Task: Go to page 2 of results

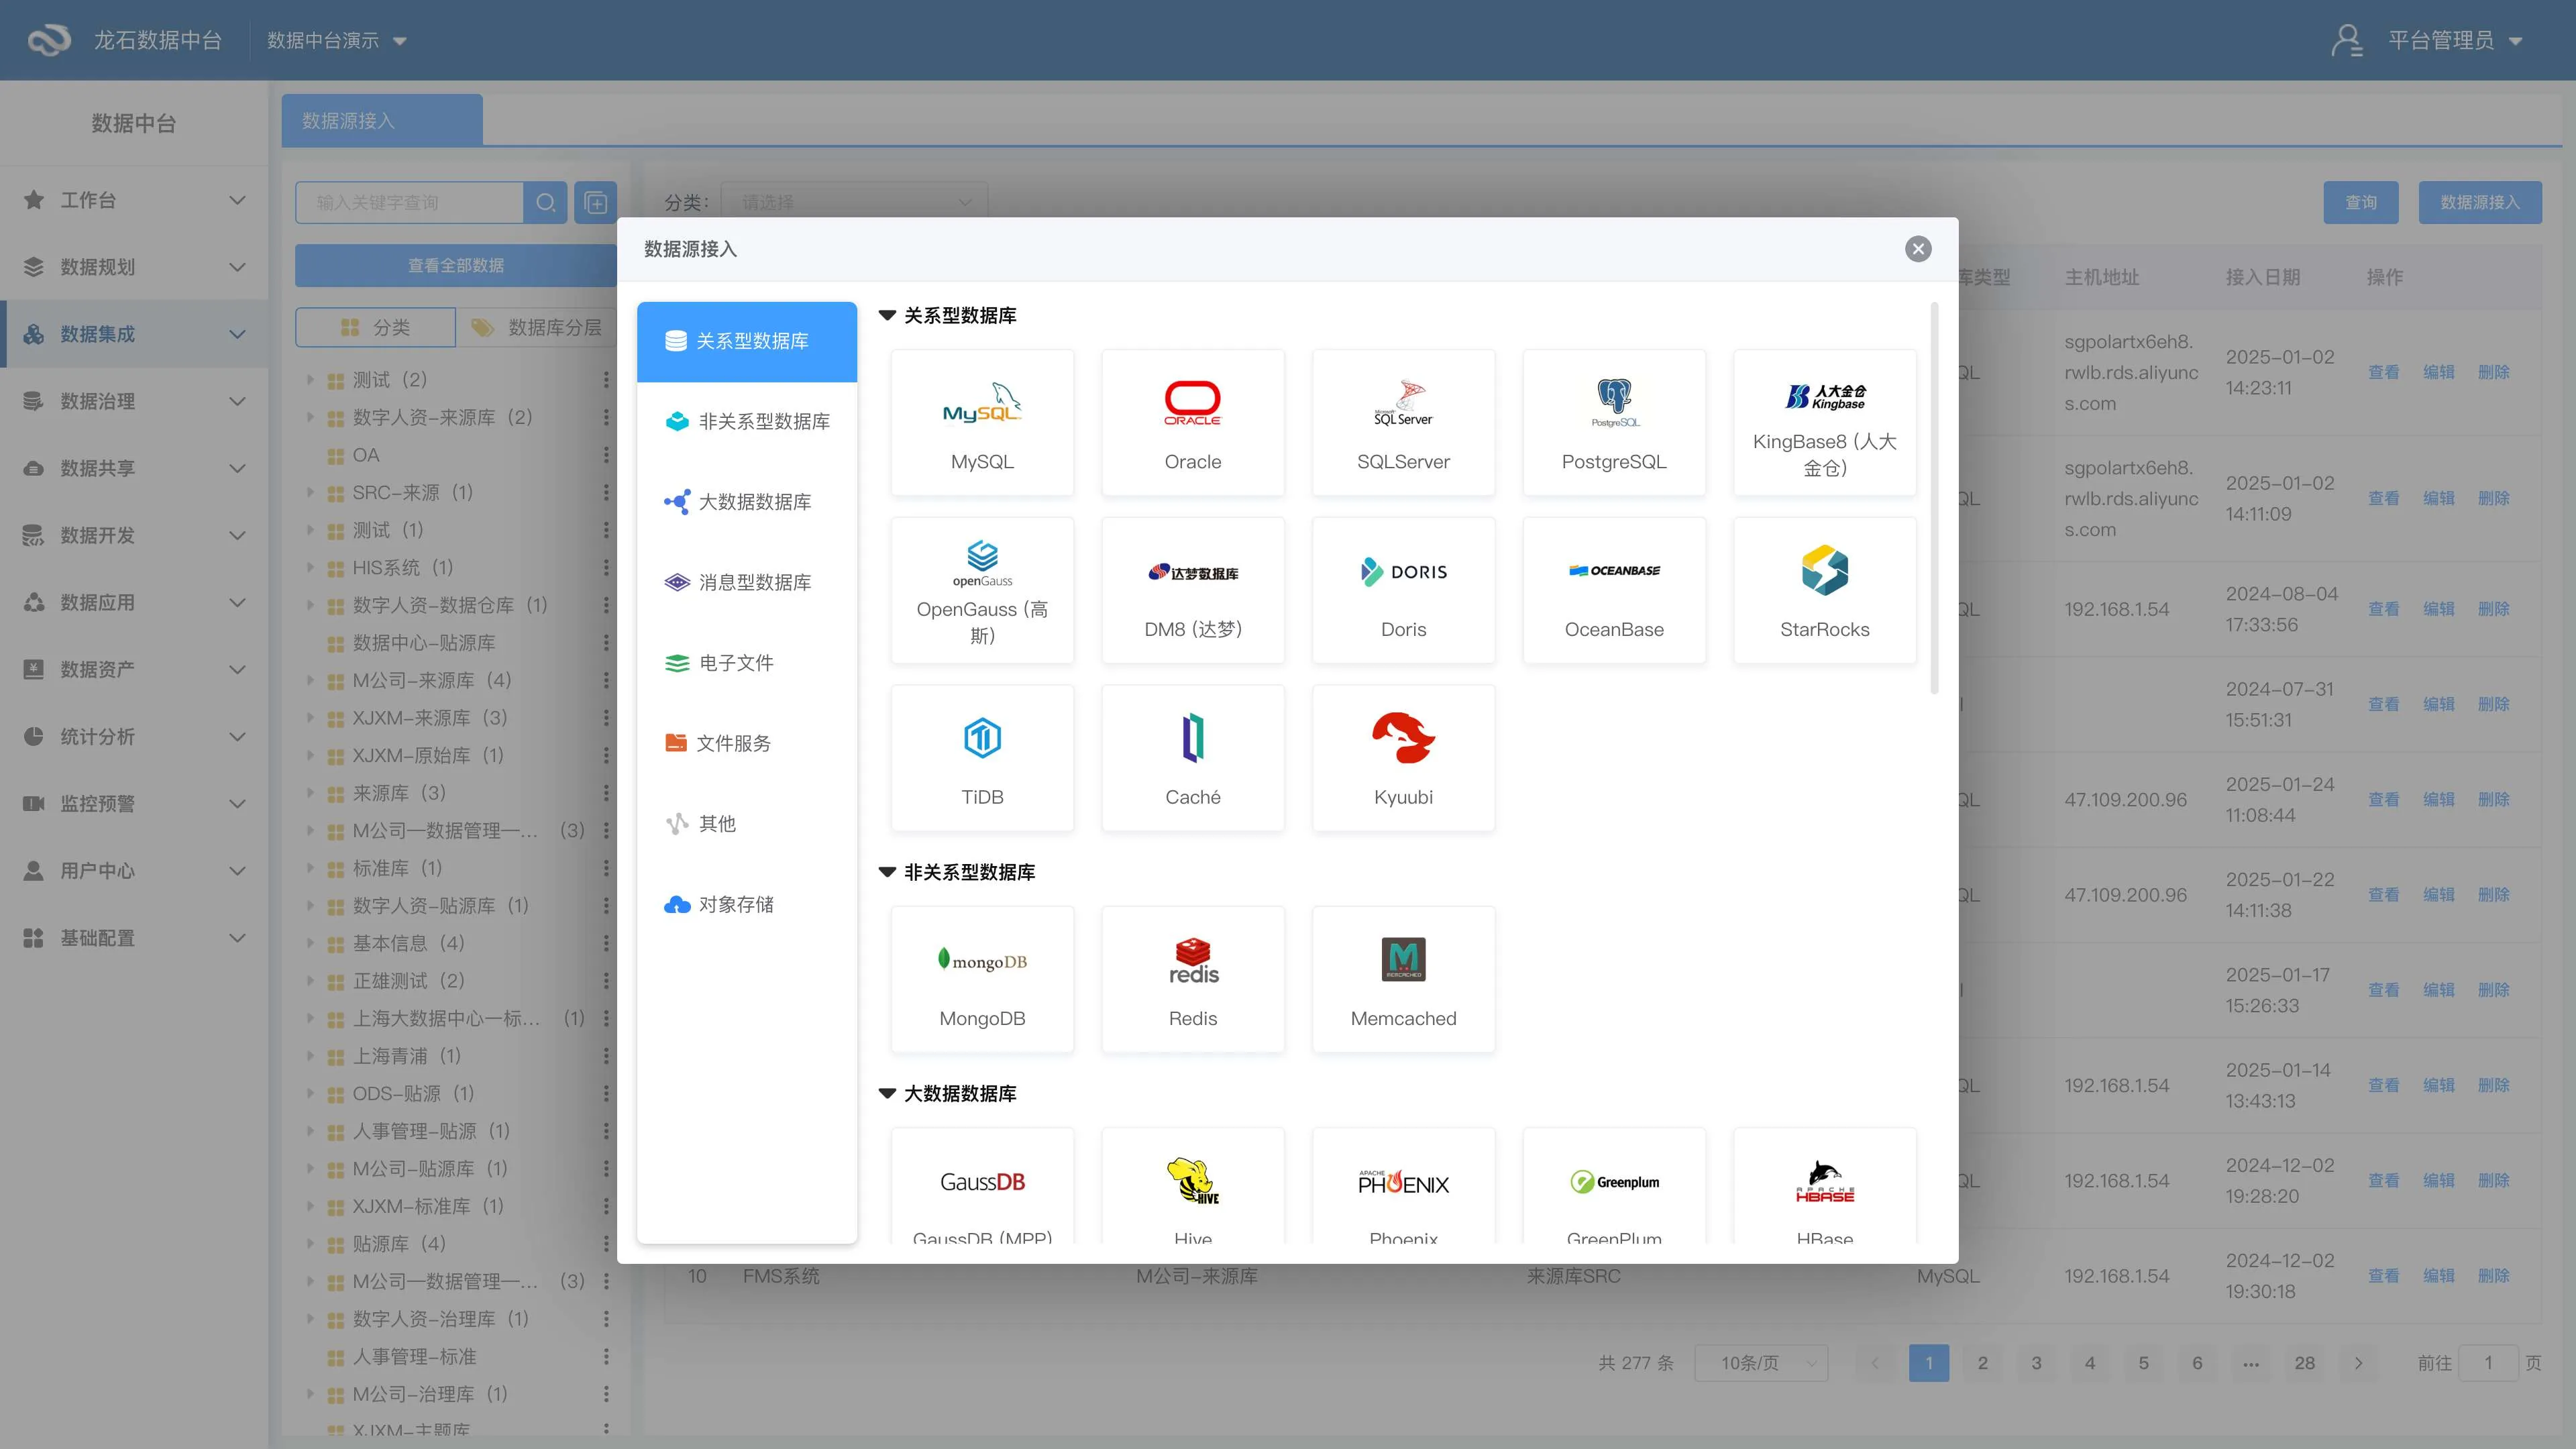Action: click(x=1982, y=1363)
